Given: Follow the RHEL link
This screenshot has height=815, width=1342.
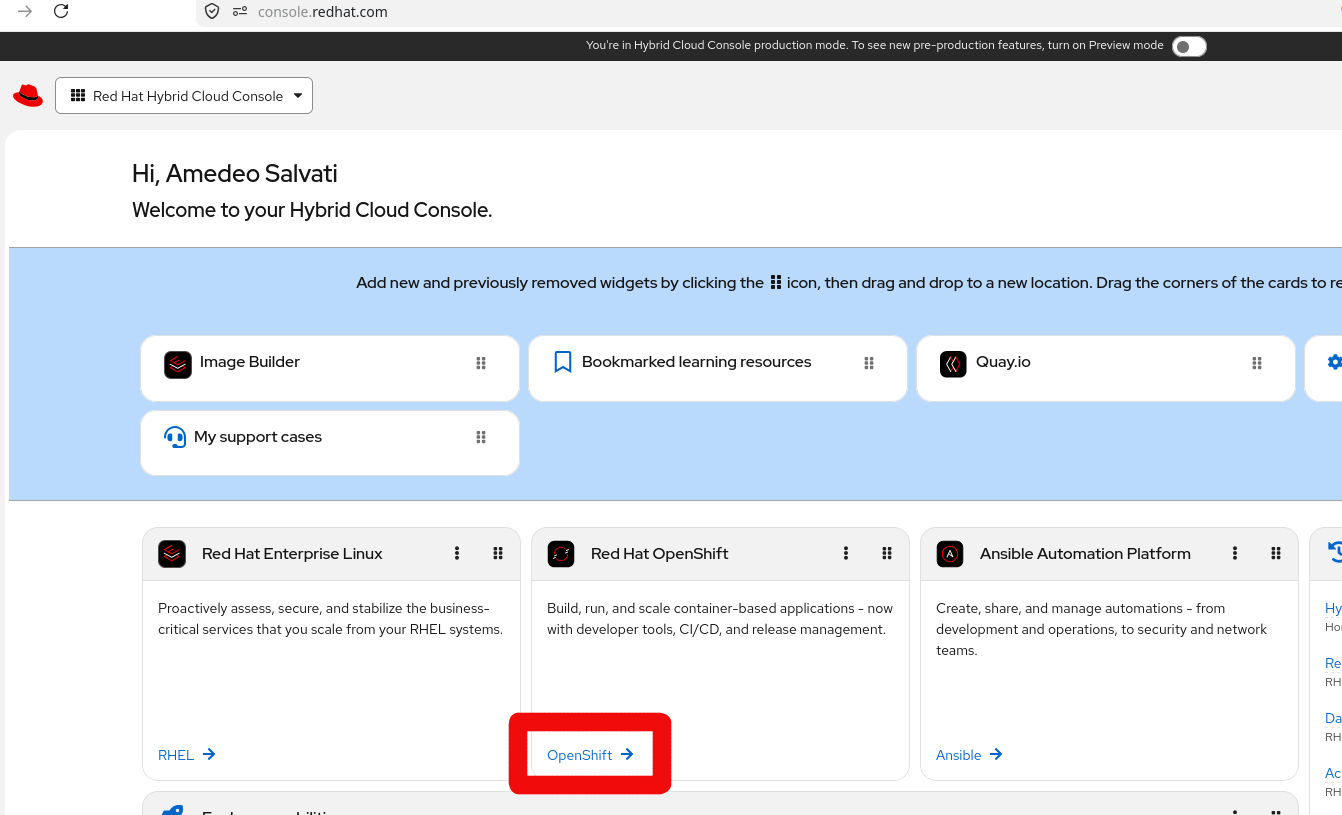Looking at the screenshot, I should (187, 755).
